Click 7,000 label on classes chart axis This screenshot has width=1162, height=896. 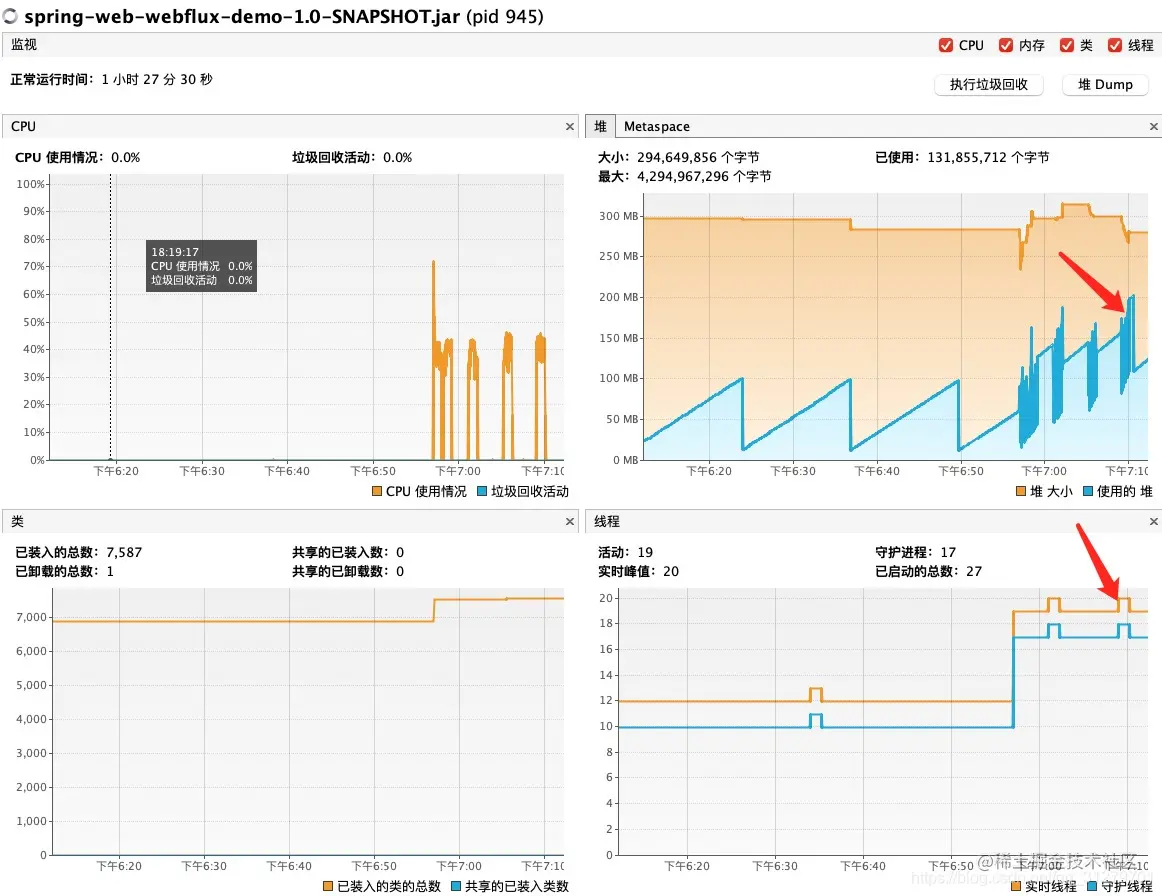tap(32, 617)
